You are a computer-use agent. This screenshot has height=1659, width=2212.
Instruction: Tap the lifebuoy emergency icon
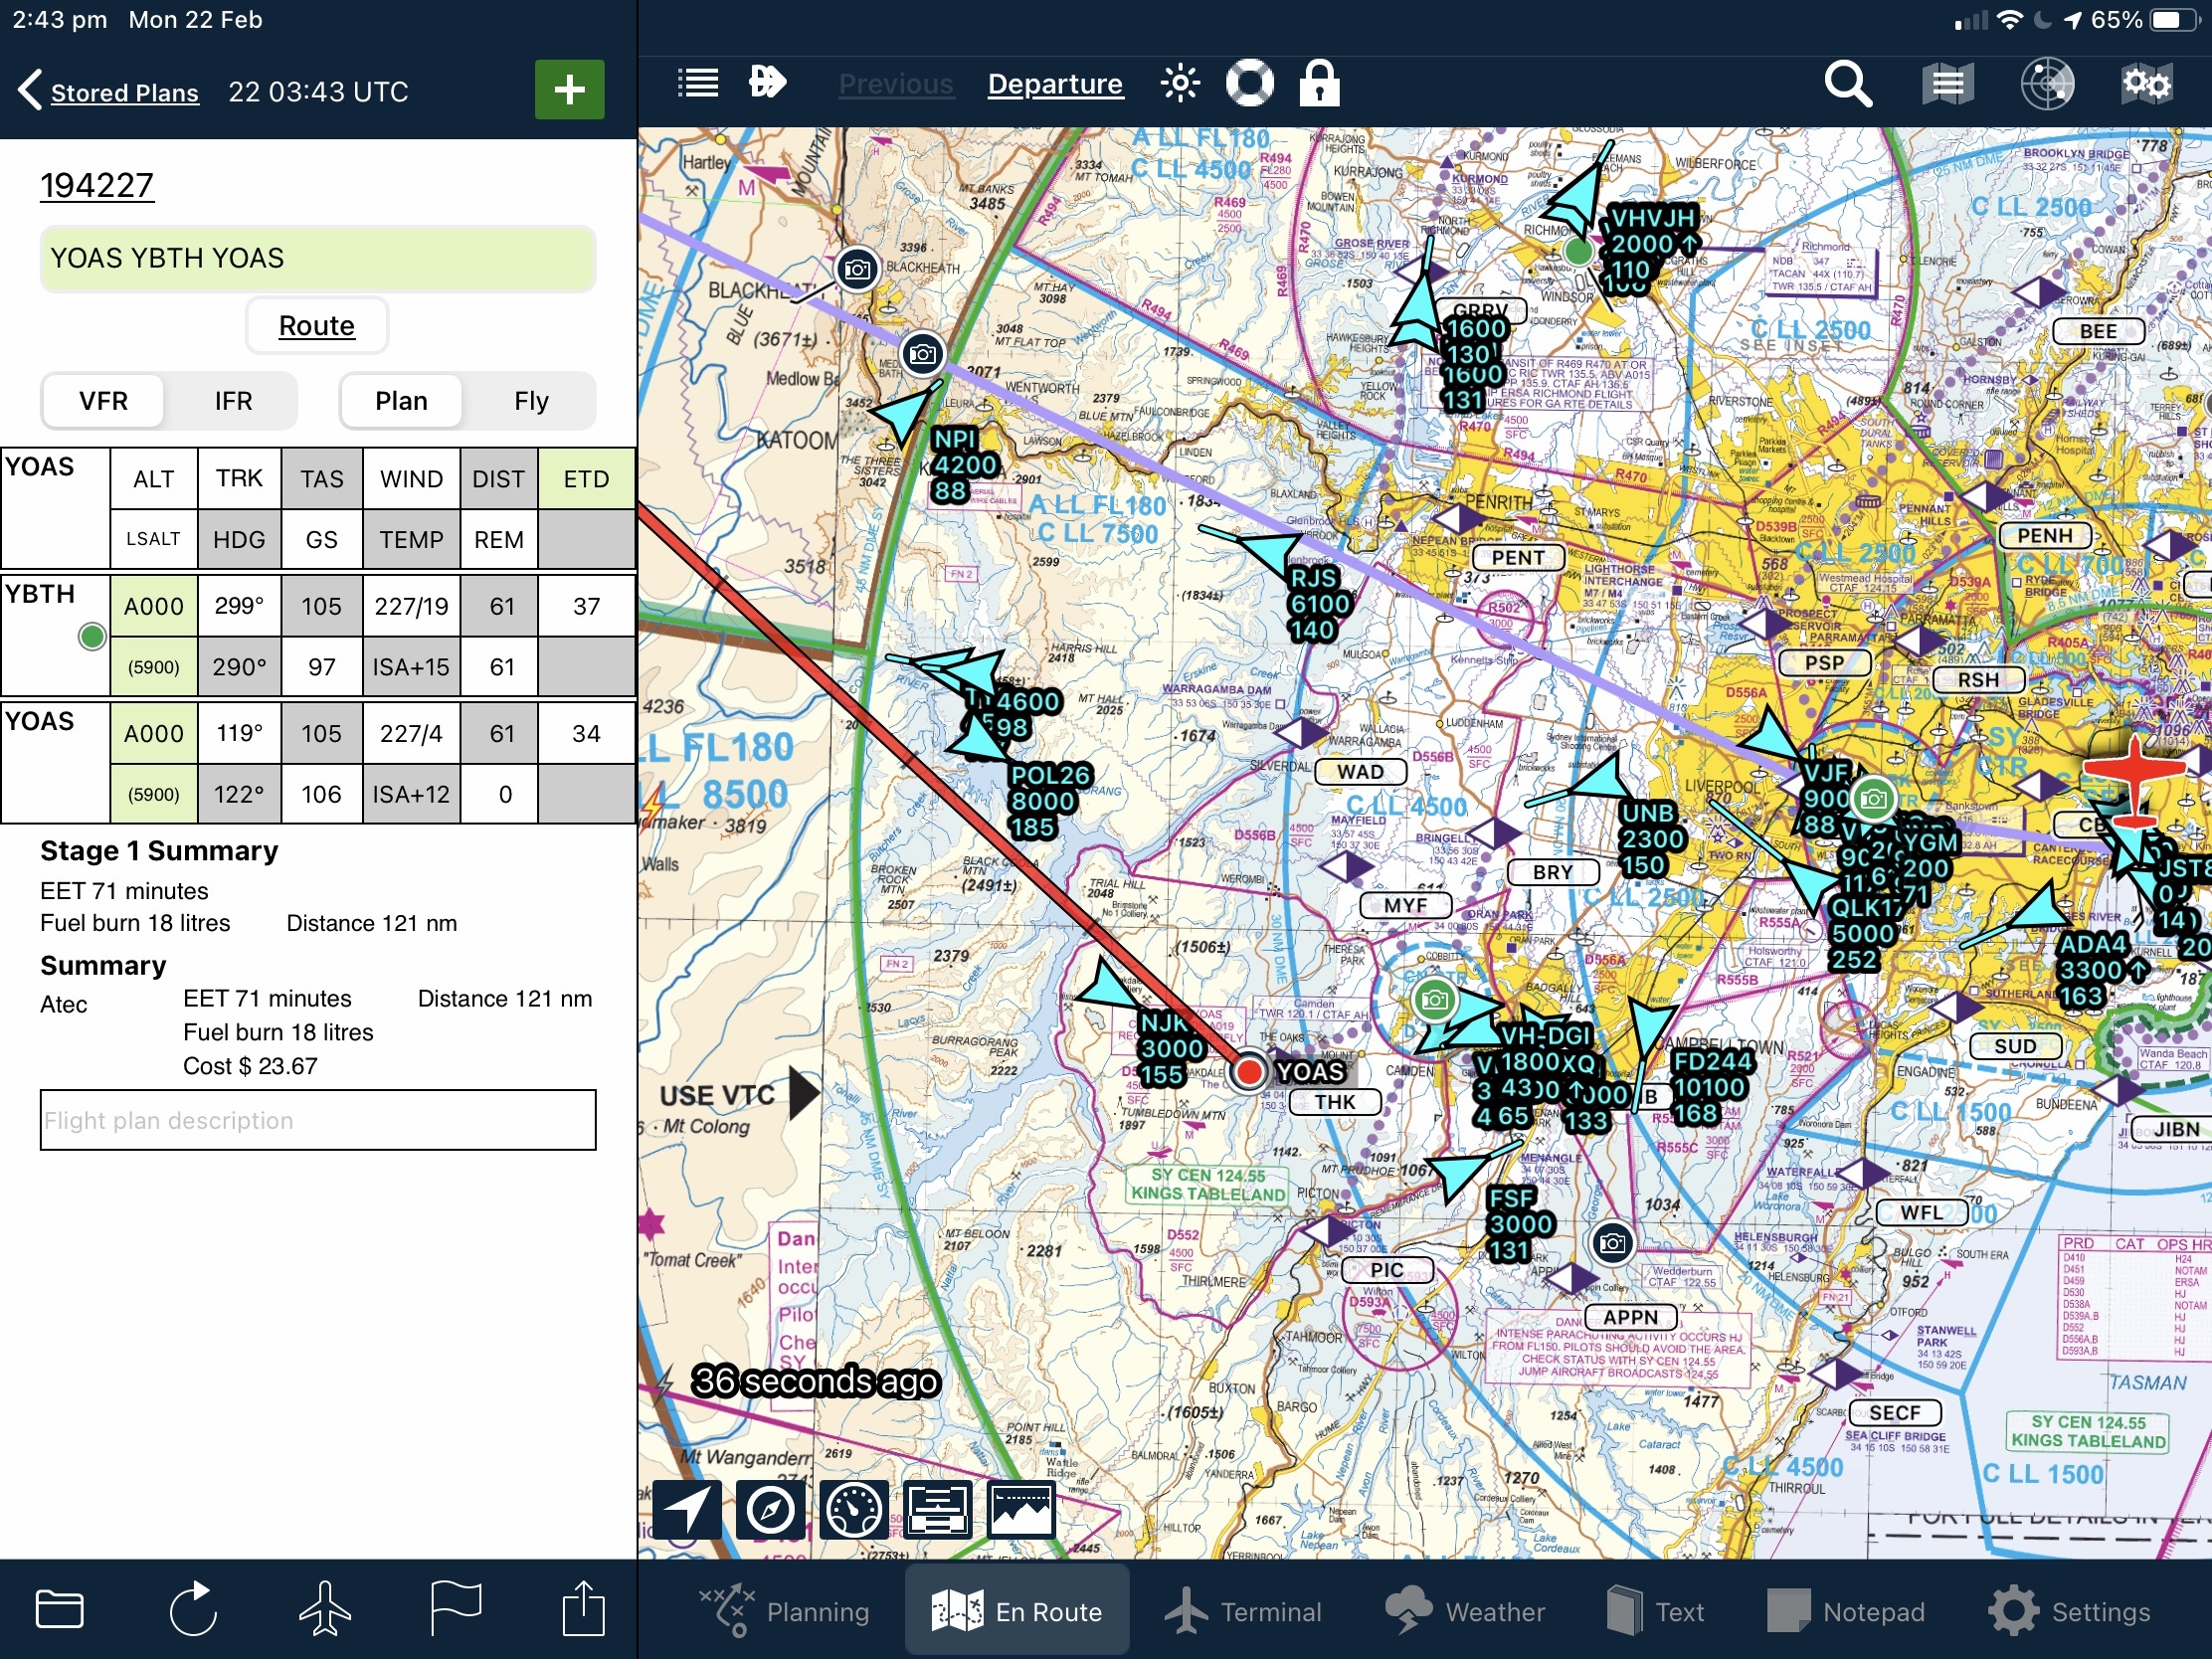coord(1250,83)
